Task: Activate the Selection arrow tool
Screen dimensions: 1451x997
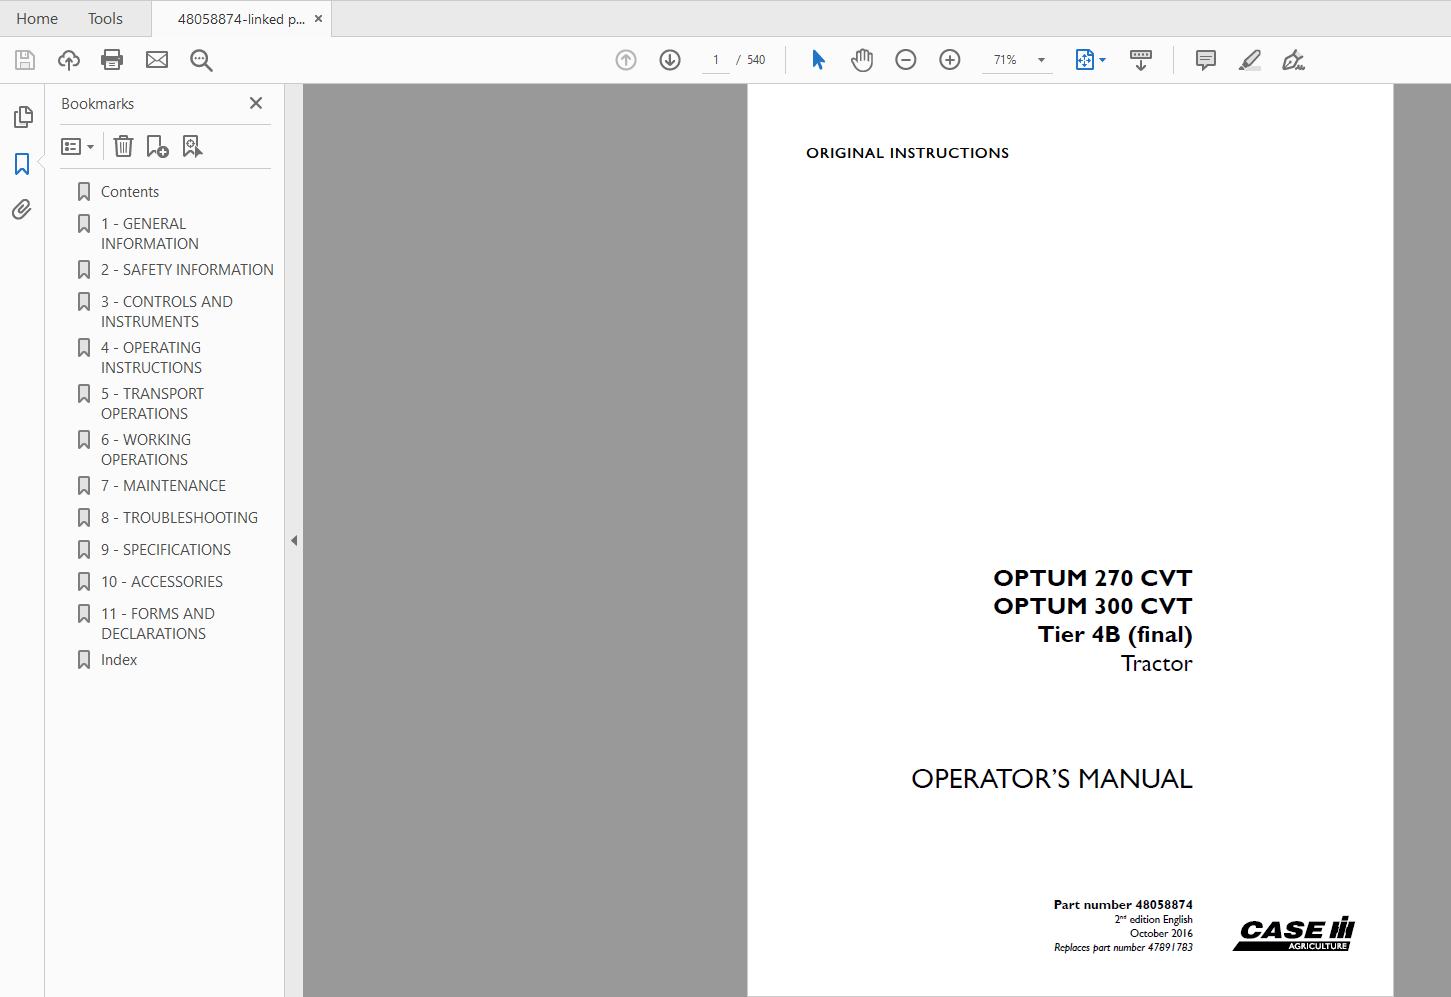Action: (x=818, y=60)
